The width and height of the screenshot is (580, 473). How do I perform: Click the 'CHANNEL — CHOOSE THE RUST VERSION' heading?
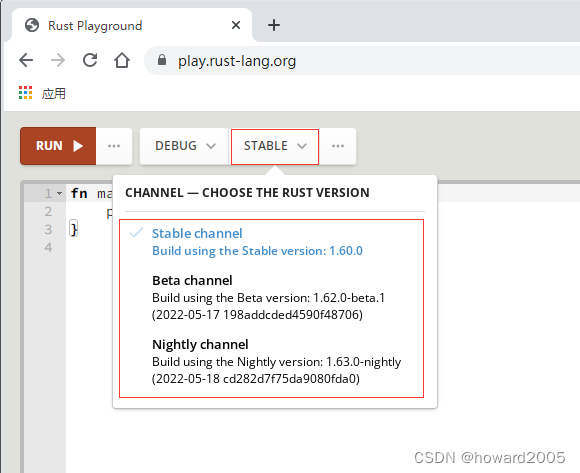247,193
